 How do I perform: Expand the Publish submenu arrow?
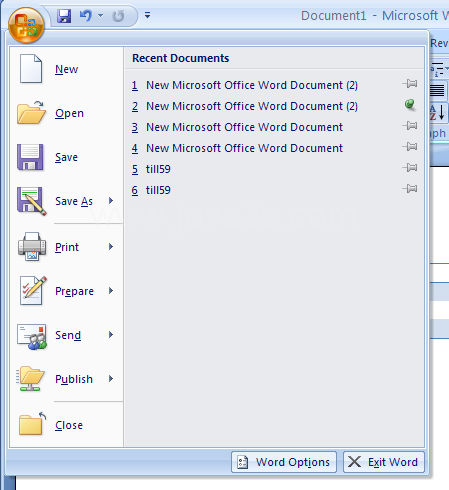click(111, 378)
